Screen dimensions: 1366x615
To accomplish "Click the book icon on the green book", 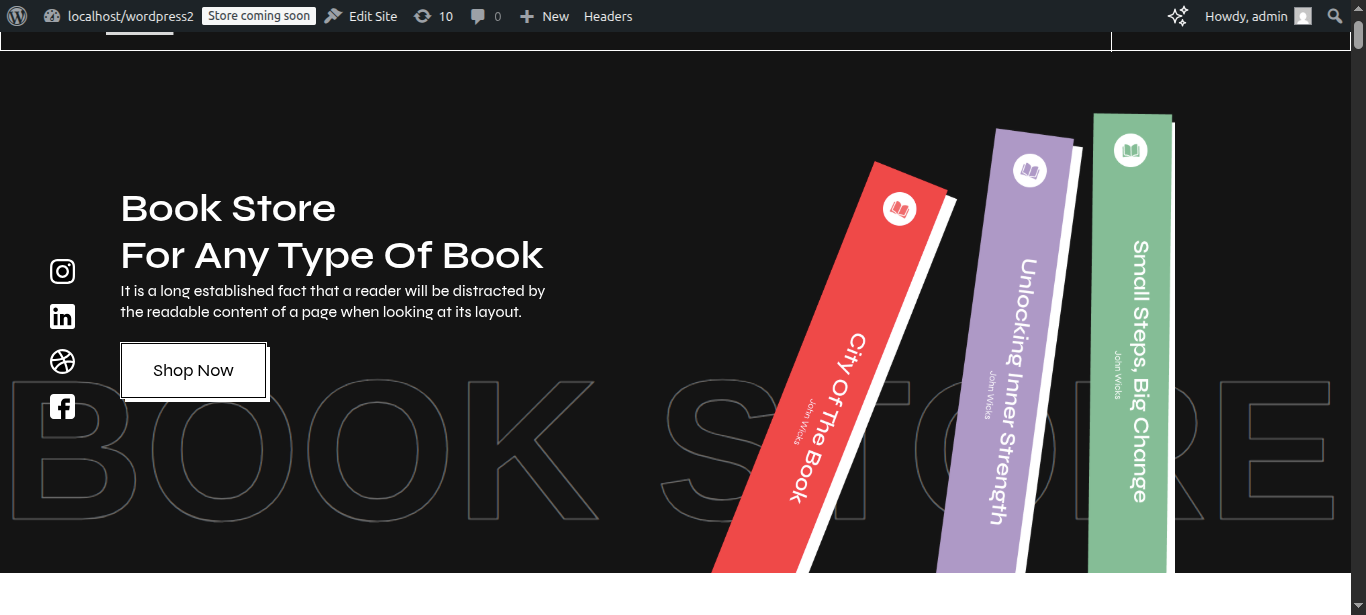I will (1130, 150).
